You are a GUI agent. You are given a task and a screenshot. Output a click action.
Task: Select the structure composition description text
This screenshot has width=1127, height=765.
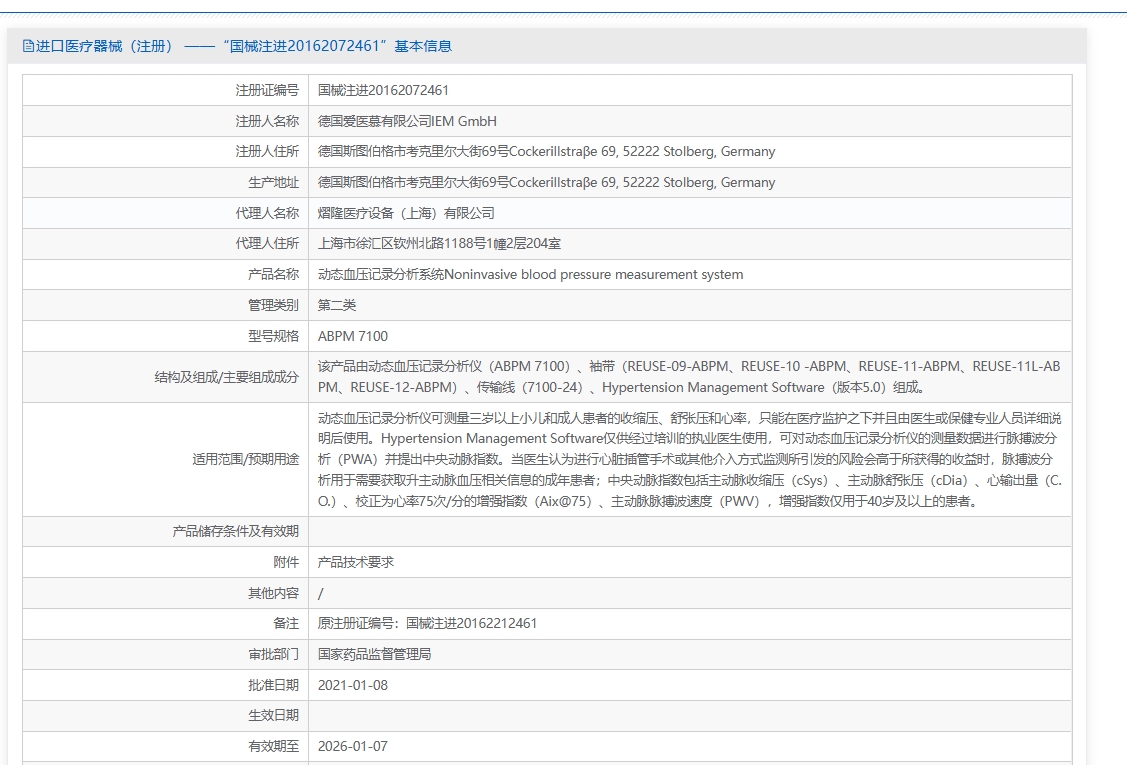click(x=689, y=377)
